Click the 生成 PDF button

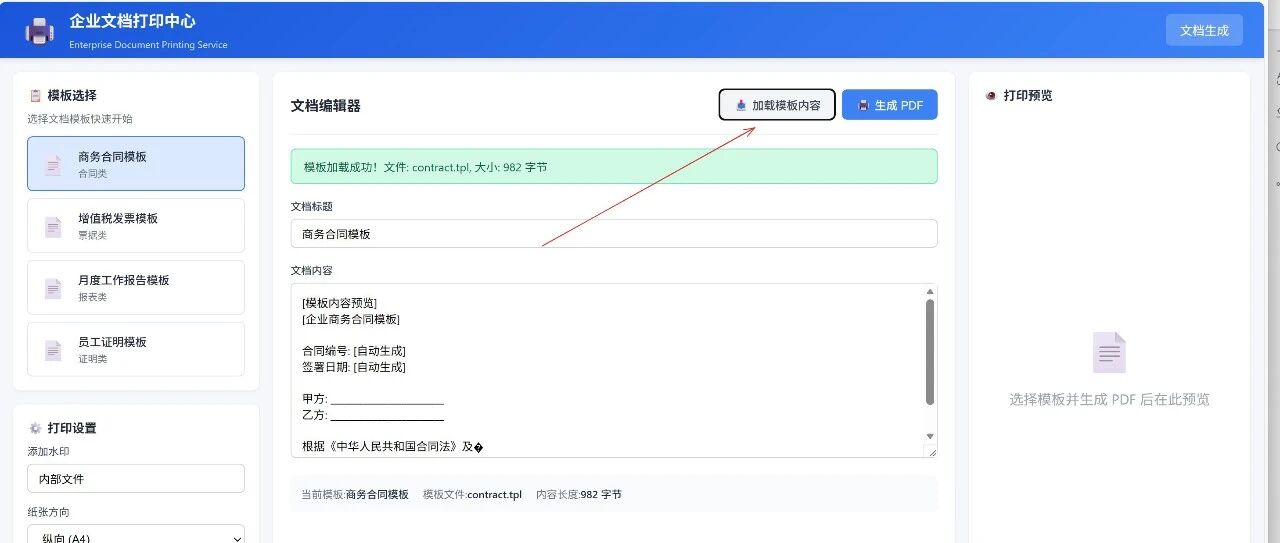tap(890, 105)
